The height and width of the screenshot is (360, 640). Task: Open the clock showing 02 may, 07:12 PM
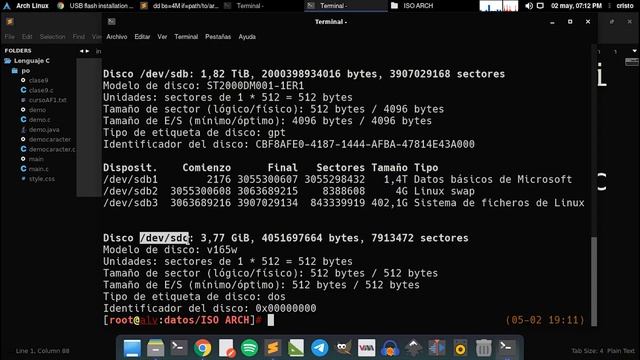(x=576, y=6)
